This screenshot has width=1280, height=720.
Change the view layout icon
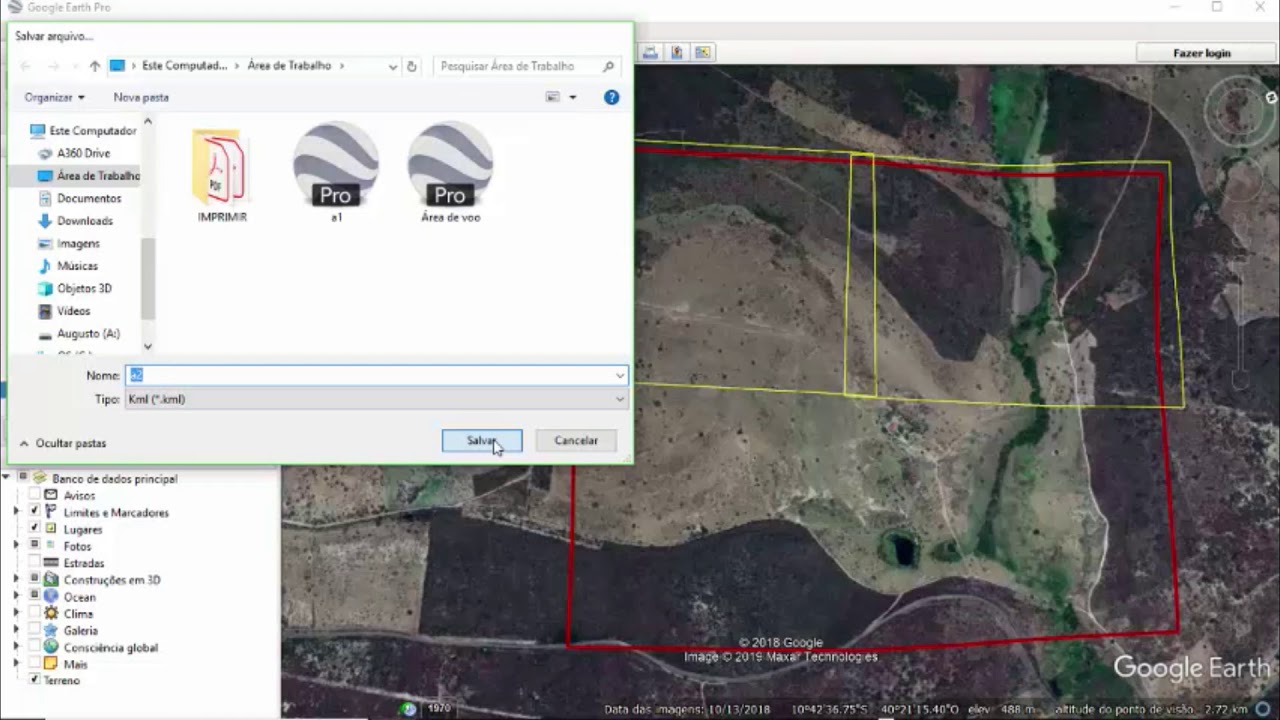coord(552,97)
